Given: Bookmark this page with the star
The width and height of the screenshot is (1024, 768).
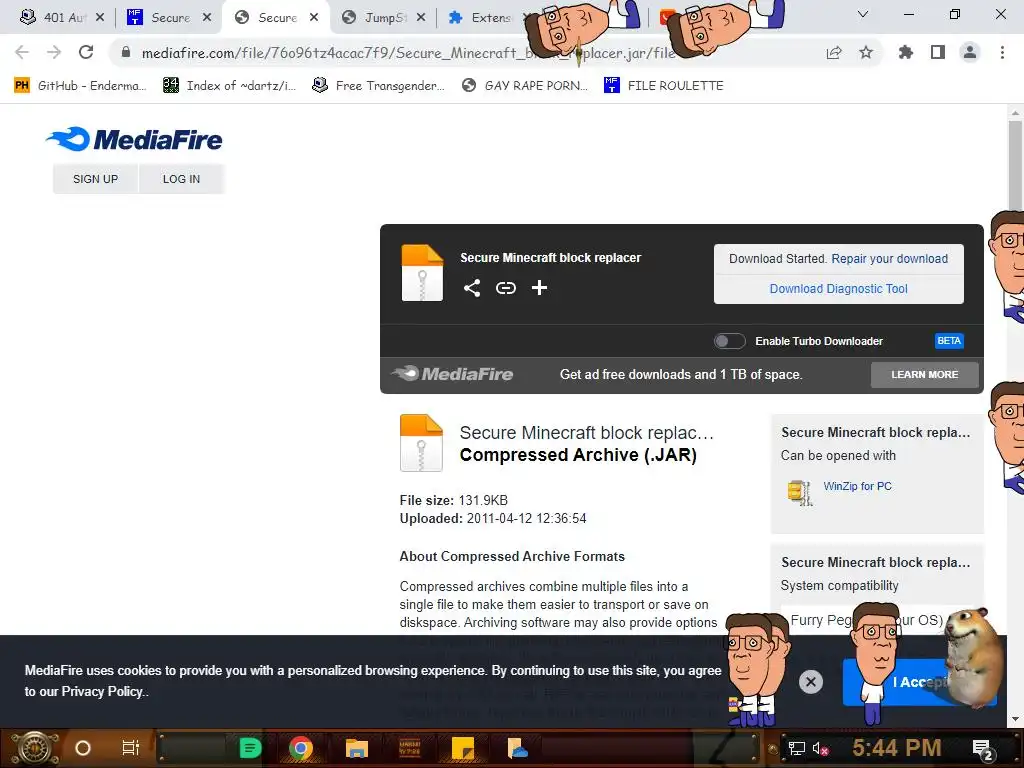Looking at the screenshot, I should click(866, 52).
